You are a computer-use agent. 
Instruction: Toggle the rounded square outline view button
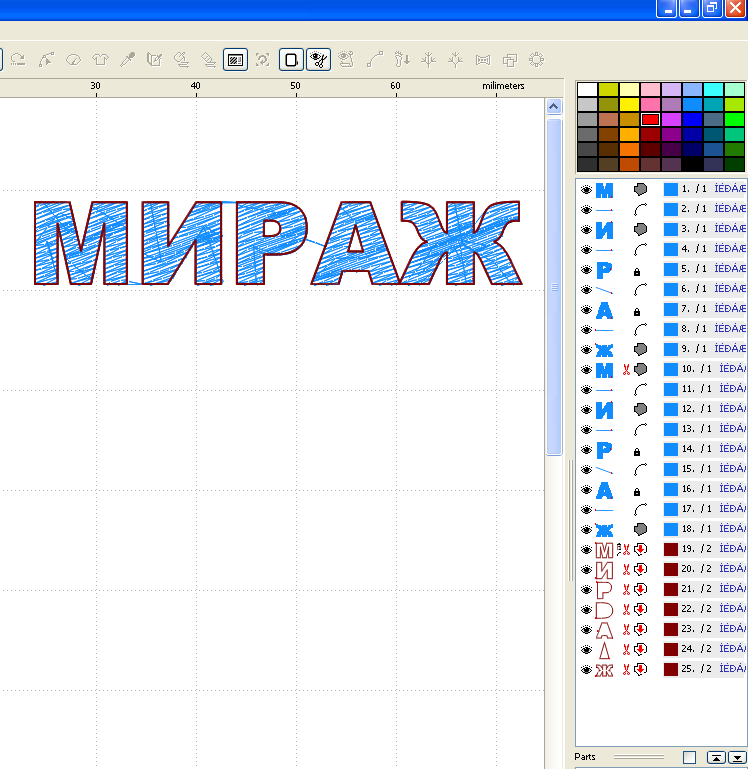pyautogui.click(x=291, y=60)
